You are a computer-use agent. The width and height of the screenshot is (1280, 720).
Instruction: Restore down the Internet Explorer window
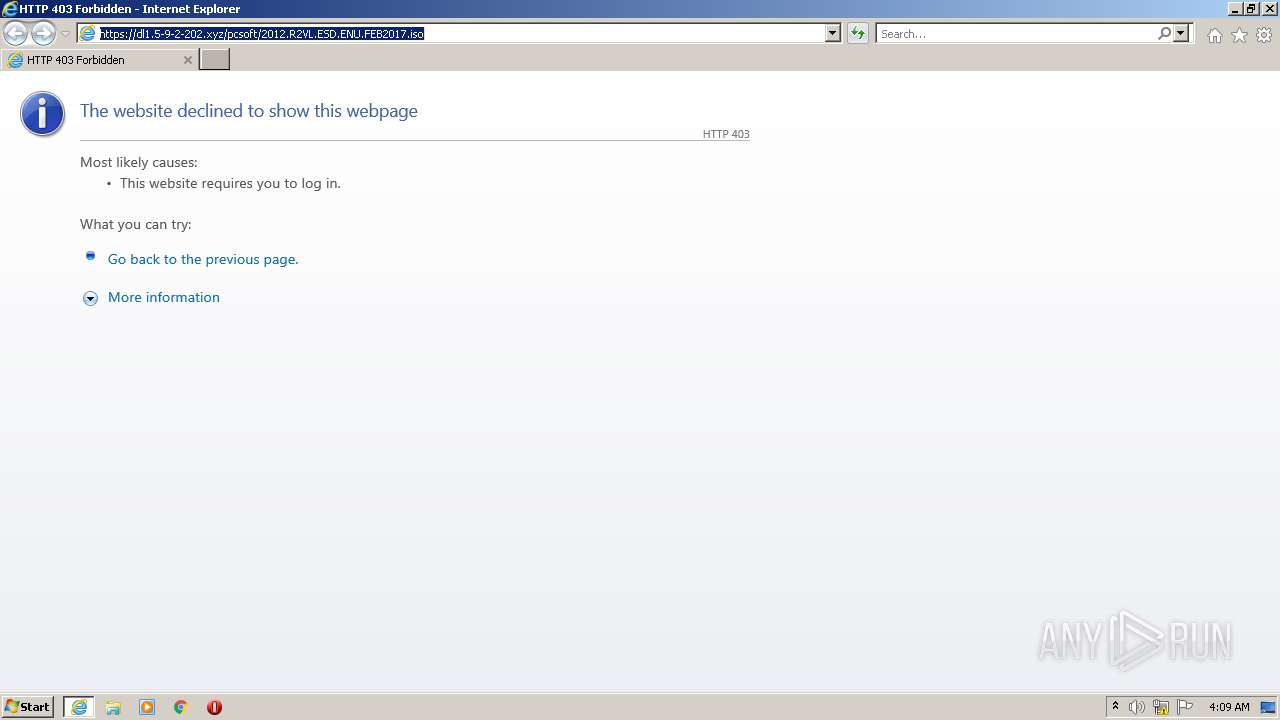(1251, 9)
